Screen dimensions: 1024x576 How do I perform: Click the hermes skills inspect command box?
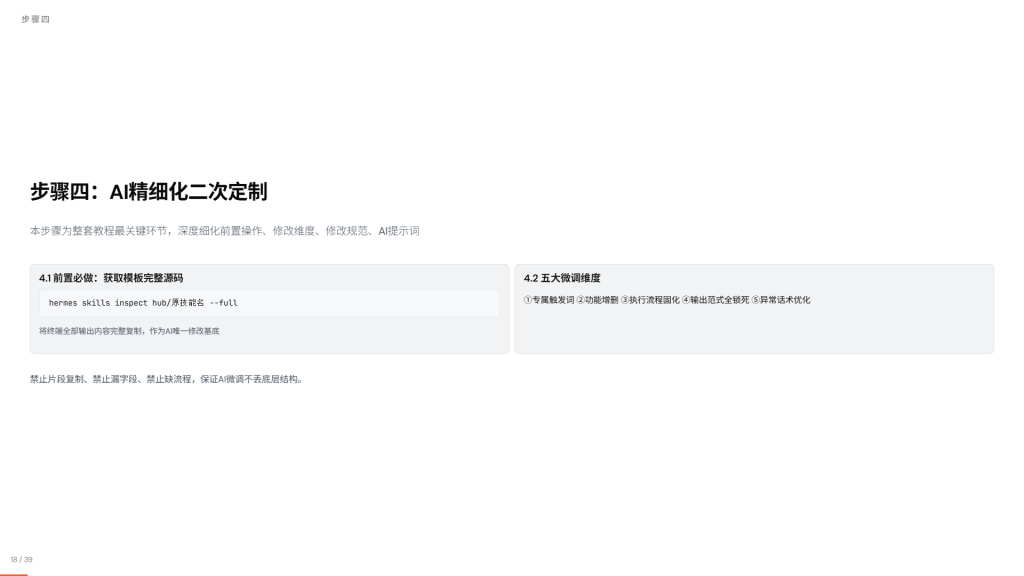(269, 303)
